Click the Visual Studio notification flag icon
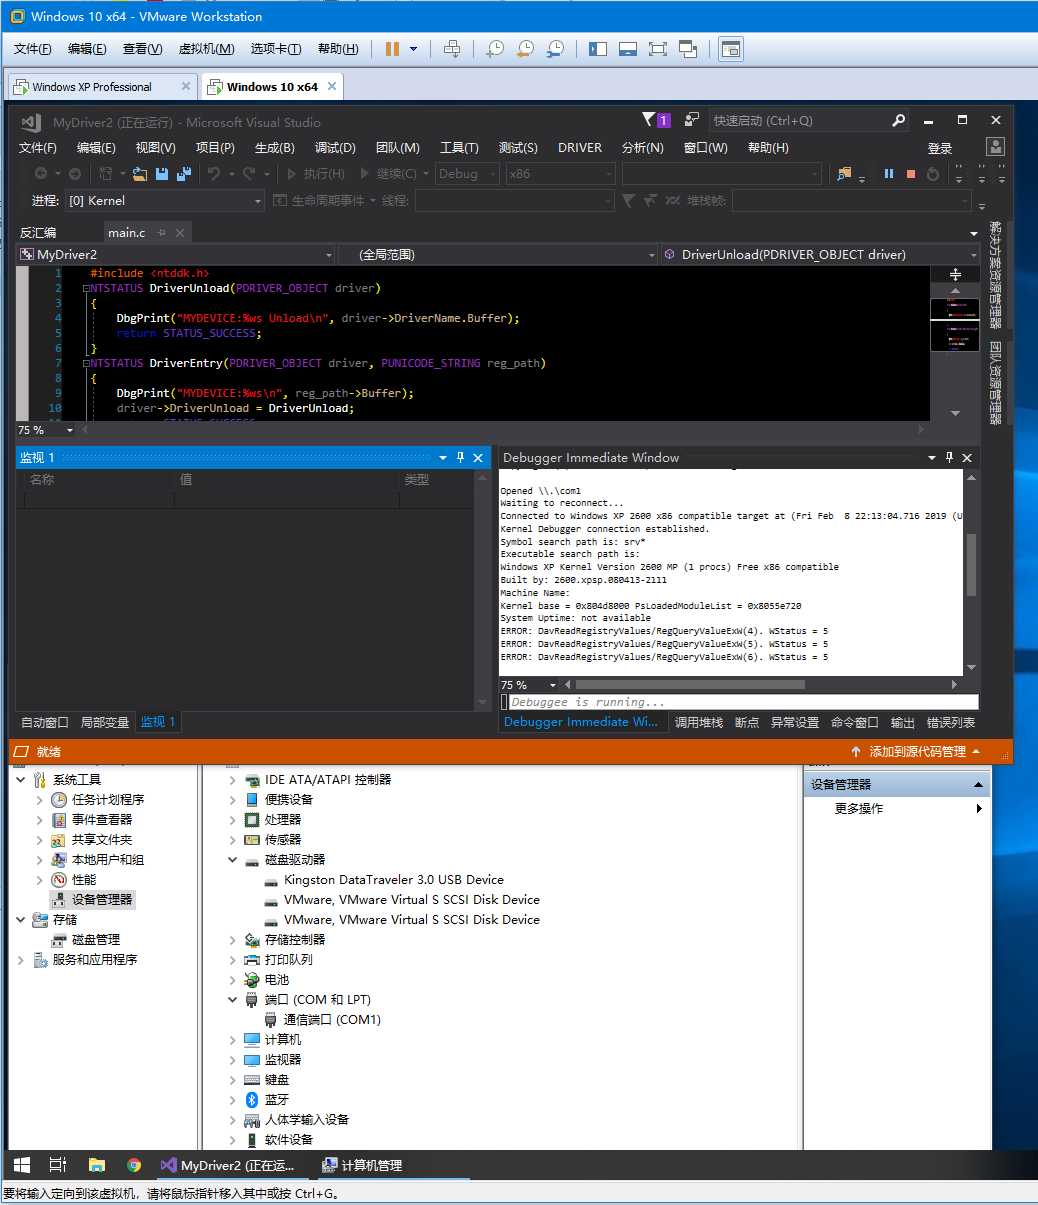The width and height of the screenshot is (1038, 1205). tap(650, 120)
